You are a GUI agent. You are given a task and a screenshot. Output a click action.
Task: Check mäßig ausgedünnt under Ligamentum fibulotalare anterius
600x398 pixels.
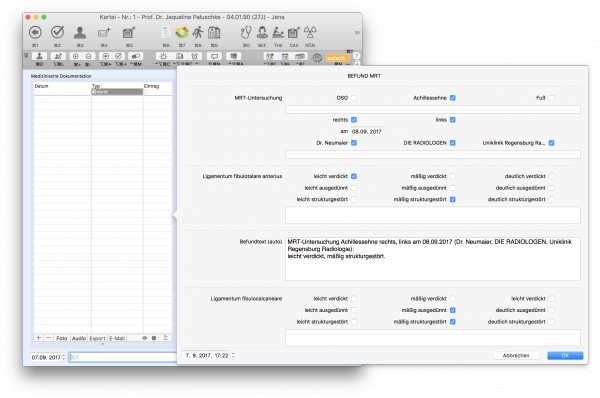pyautogui.click(x=453, y=188)
